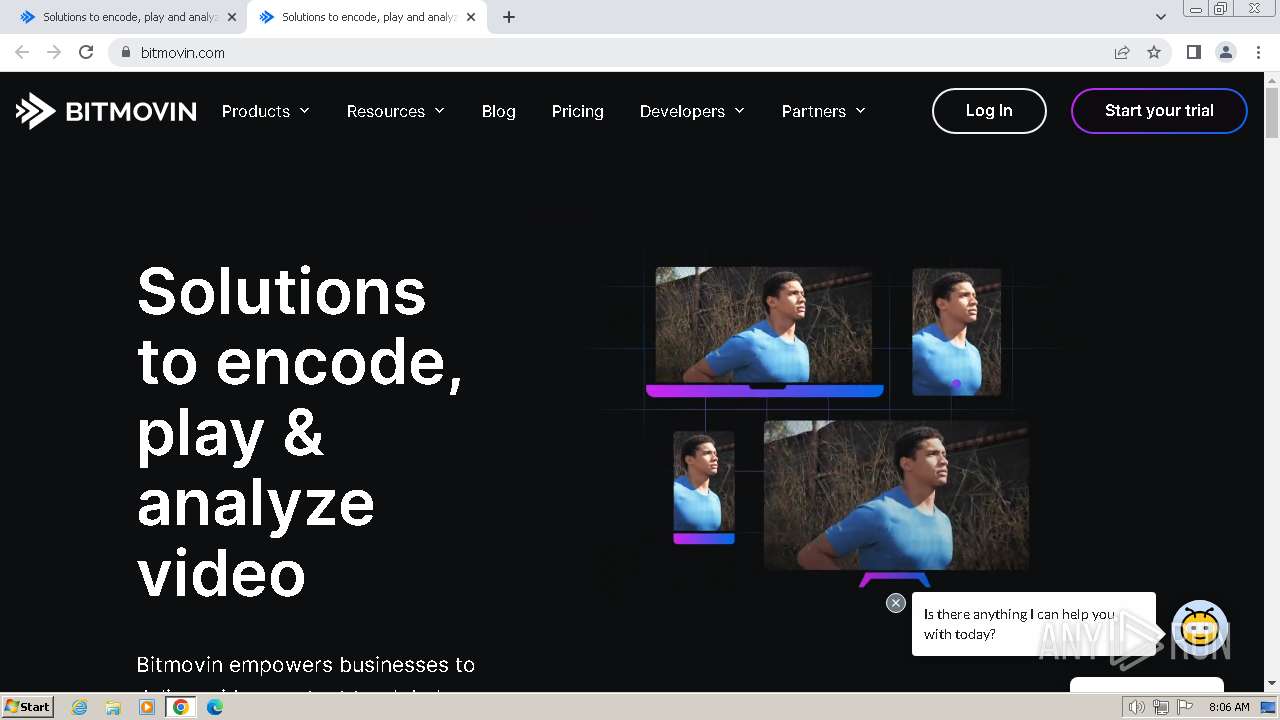Expand the Developers menu
Image resolution: width=1280 pixels, height=720 pixels.
692,111
